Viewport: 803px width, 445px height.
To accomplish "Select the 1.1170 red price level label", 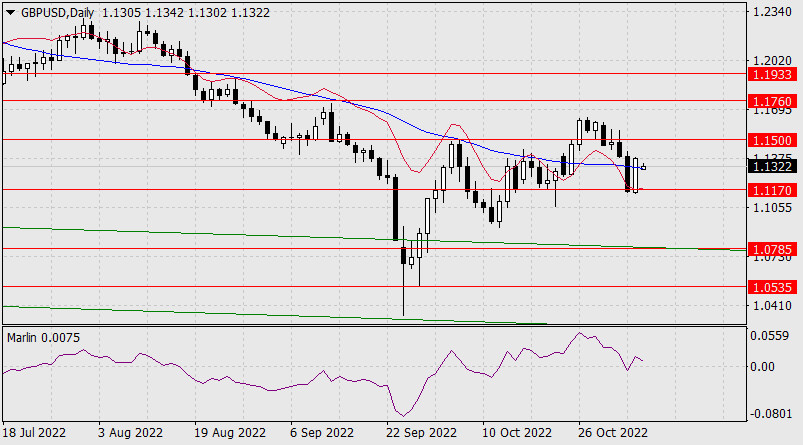I will pos(772,190).
